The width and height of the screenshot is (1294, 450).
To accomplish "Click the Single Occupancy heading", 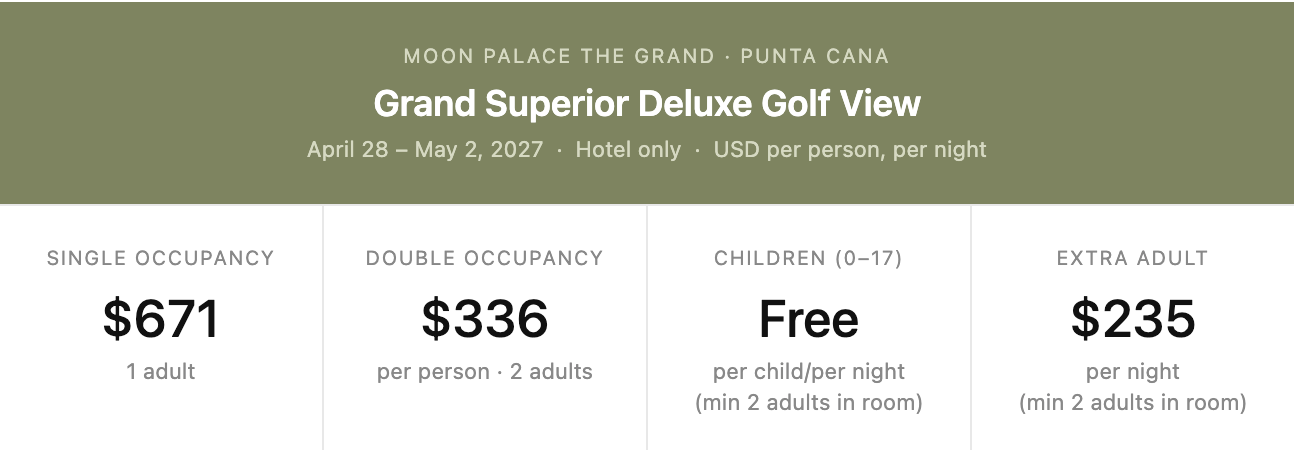I will pyautogui.click(x=161, y=258).
